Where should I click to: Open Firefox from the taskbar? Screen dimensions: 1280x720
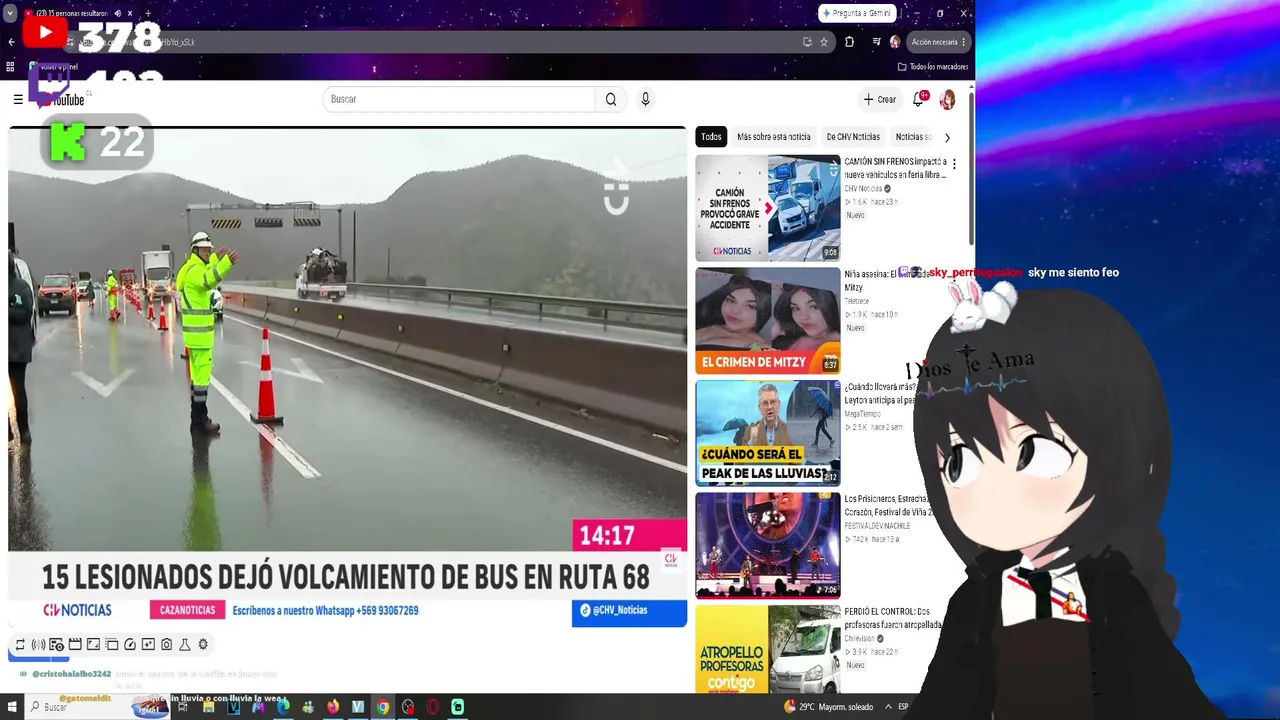(333, 707)
